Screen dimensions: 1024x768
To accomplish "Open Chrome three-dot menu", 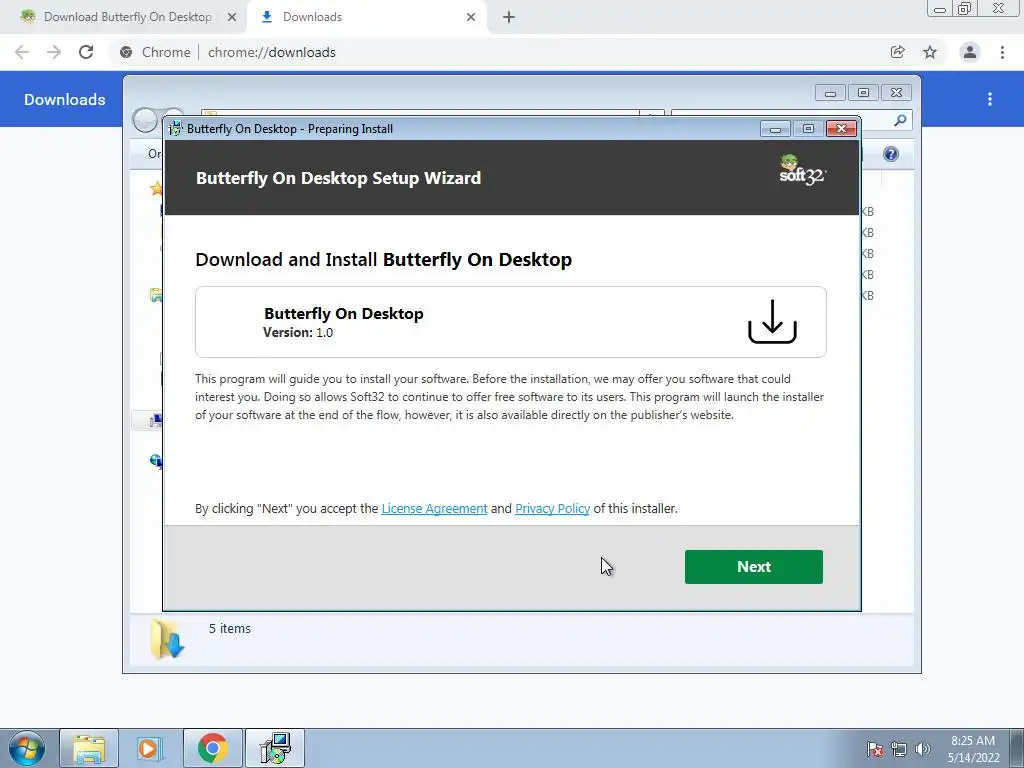I will pos(1002,52).
